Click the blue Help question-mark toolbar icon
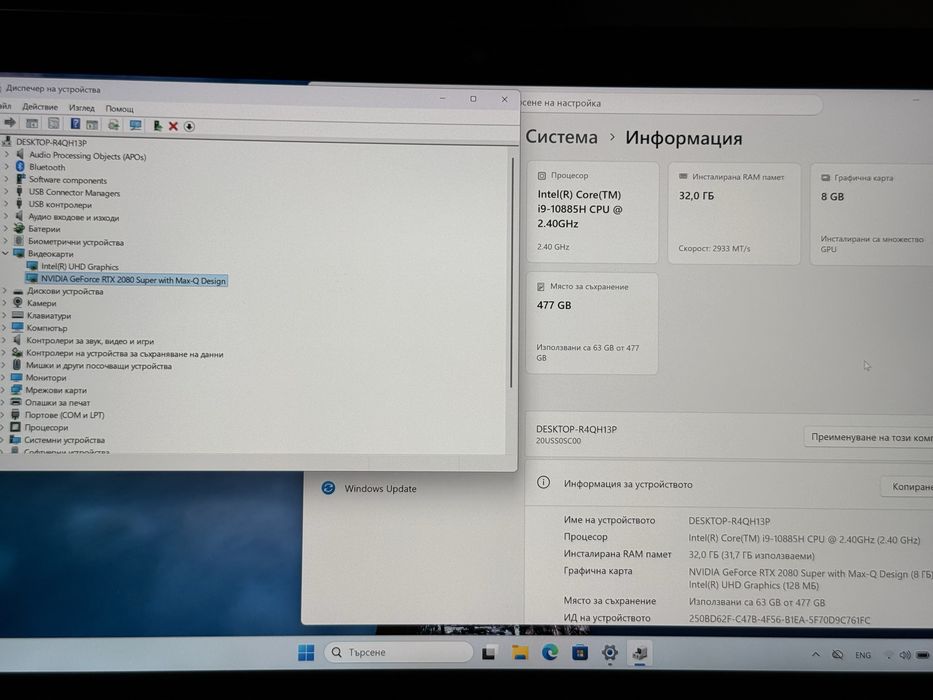This screenshot has width=933, height=700. point(75,124)
